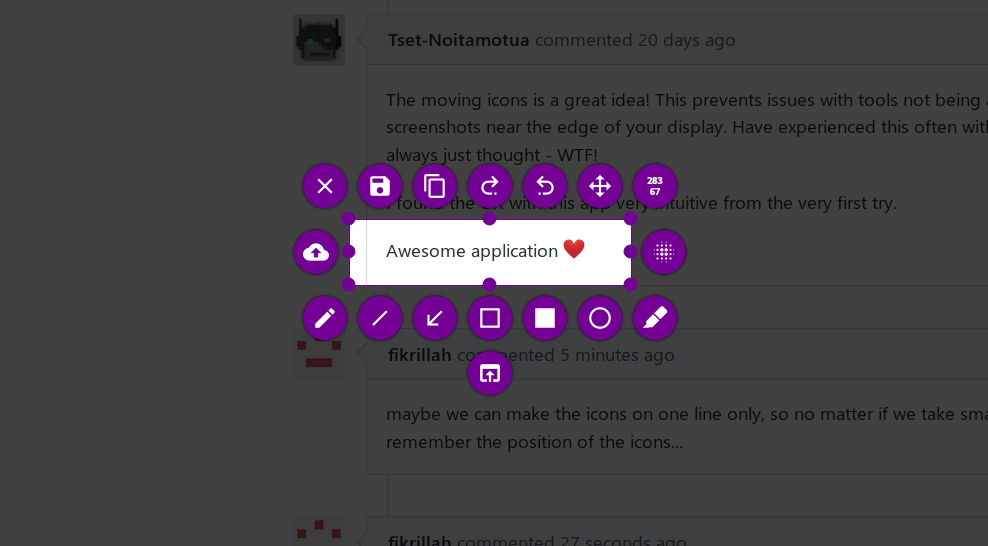Select the pixelate blur tool
Screen dimensions: 988x546
coord(663,252)
